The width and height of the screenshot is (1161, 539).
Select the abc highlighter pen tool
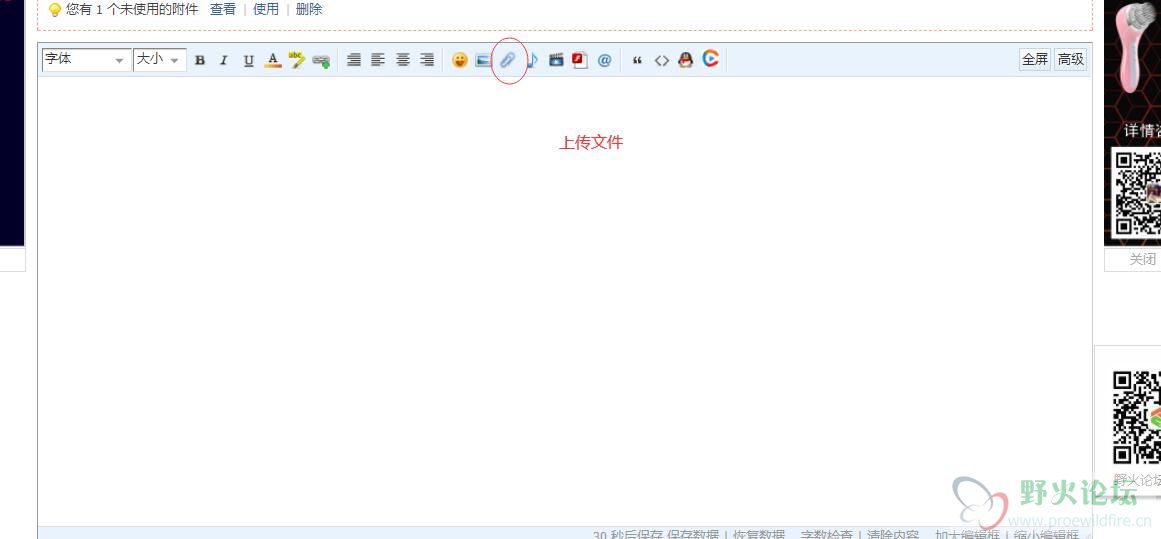point(297,61)
